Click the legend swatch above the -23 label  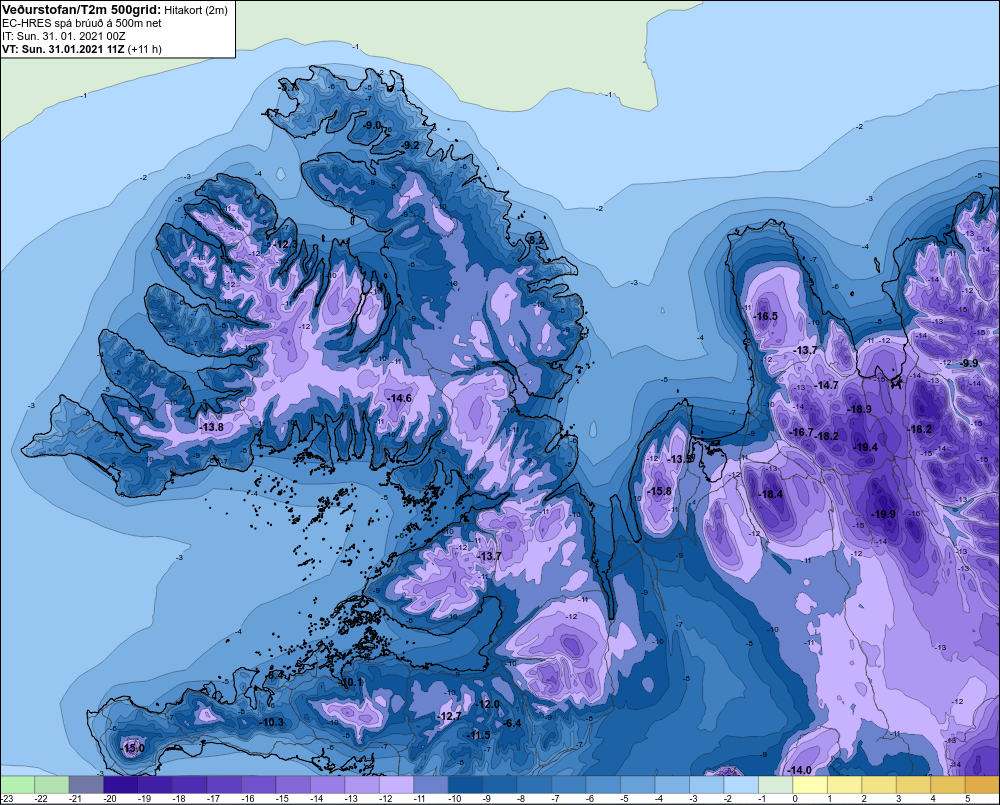pos(17,784)
